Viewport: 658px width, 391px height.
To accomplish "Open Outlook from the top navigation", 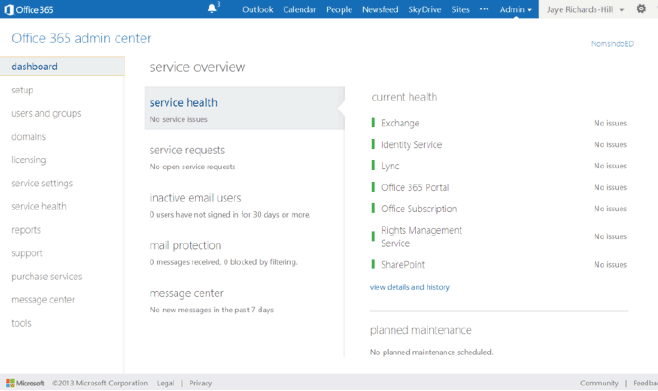I will [258, 9].
